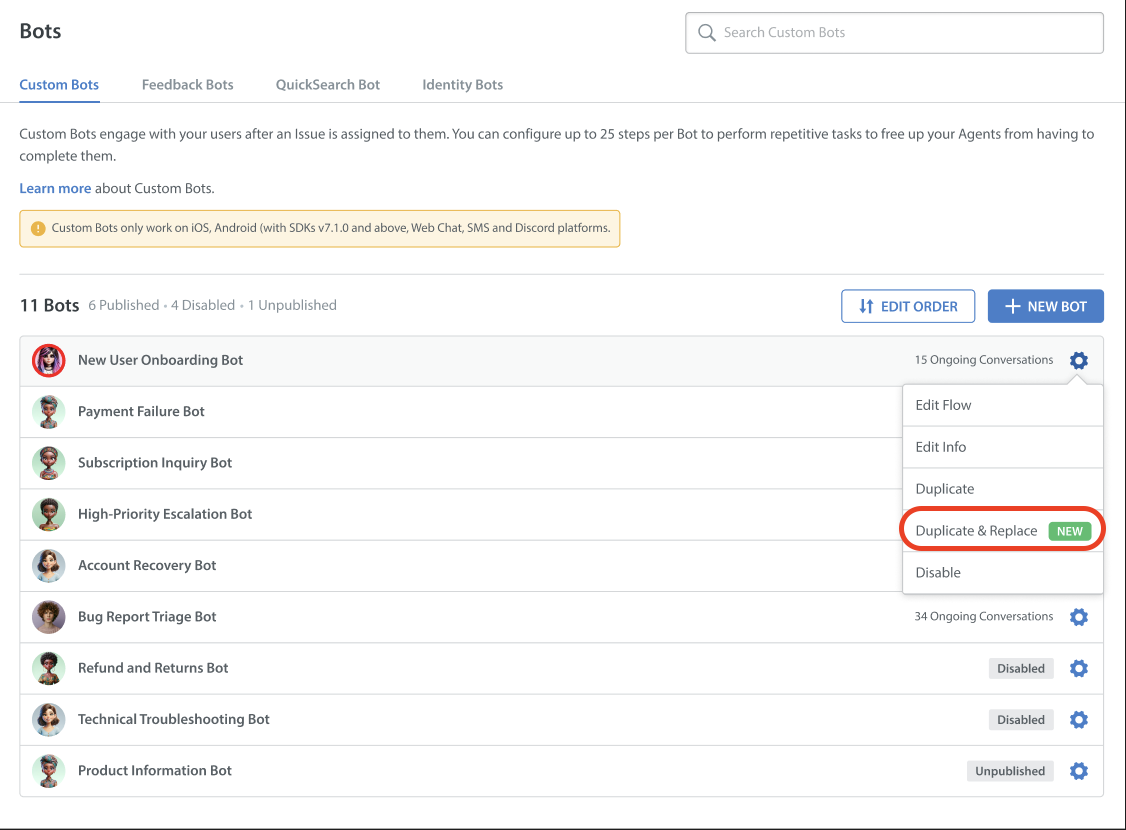The width and height of the screenshot is (1126, 830).
Task: Click gear icon for Technical Troubleshooting Bot
Action: [x=1078, y=719]
